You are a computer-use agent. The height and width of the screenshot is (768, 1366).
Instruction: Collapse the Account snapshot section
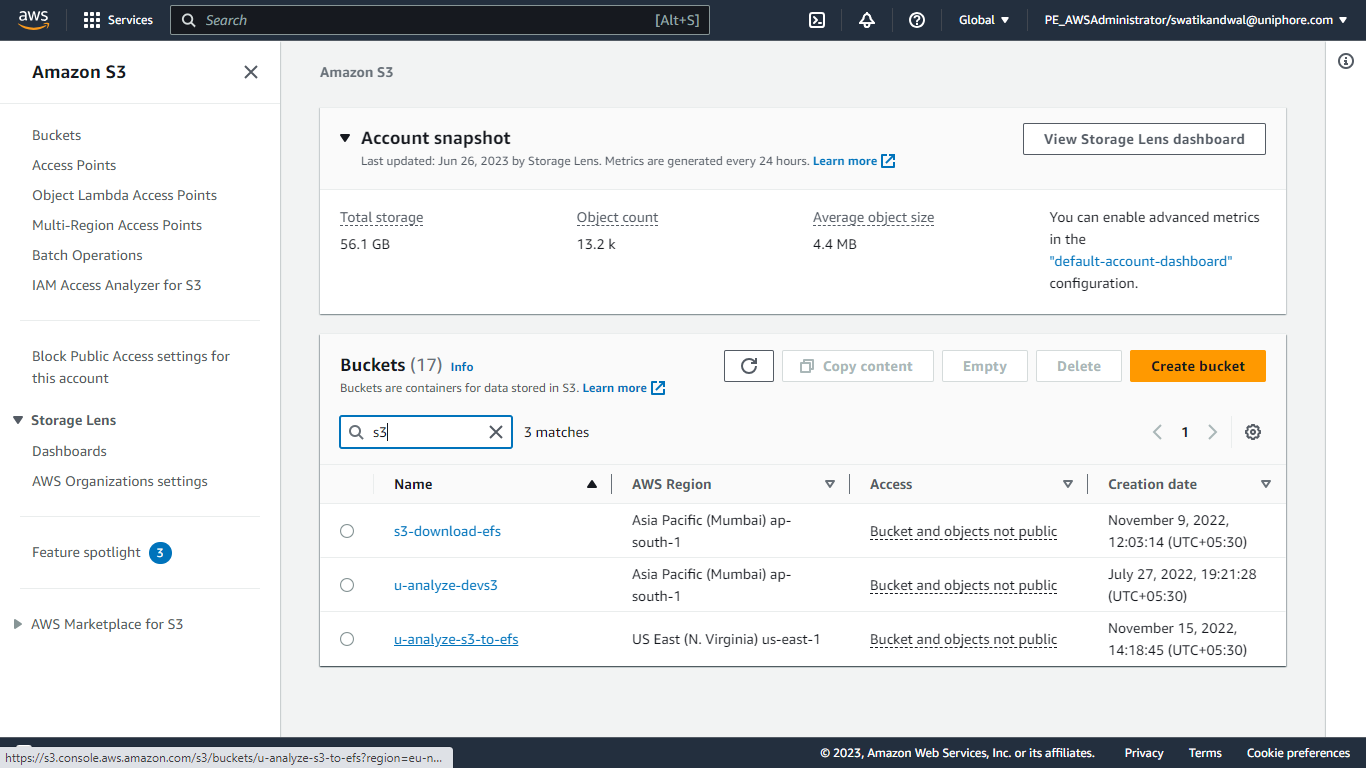[x=345, y=138]
